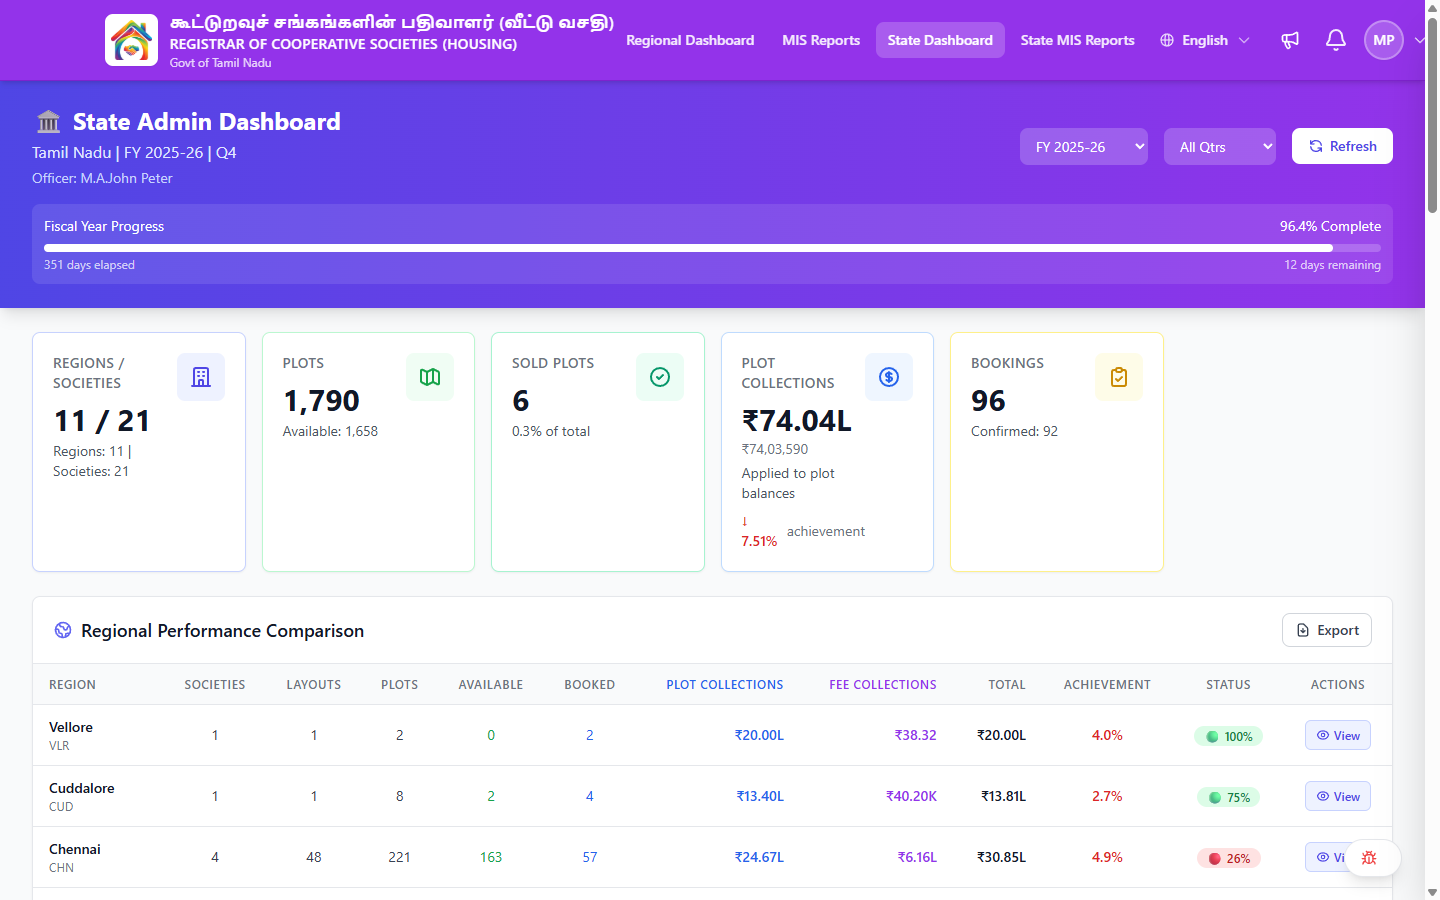Click the Officer: M.A.John Peter text
This screenshot has height=900, width=1440.
[102, 178]
